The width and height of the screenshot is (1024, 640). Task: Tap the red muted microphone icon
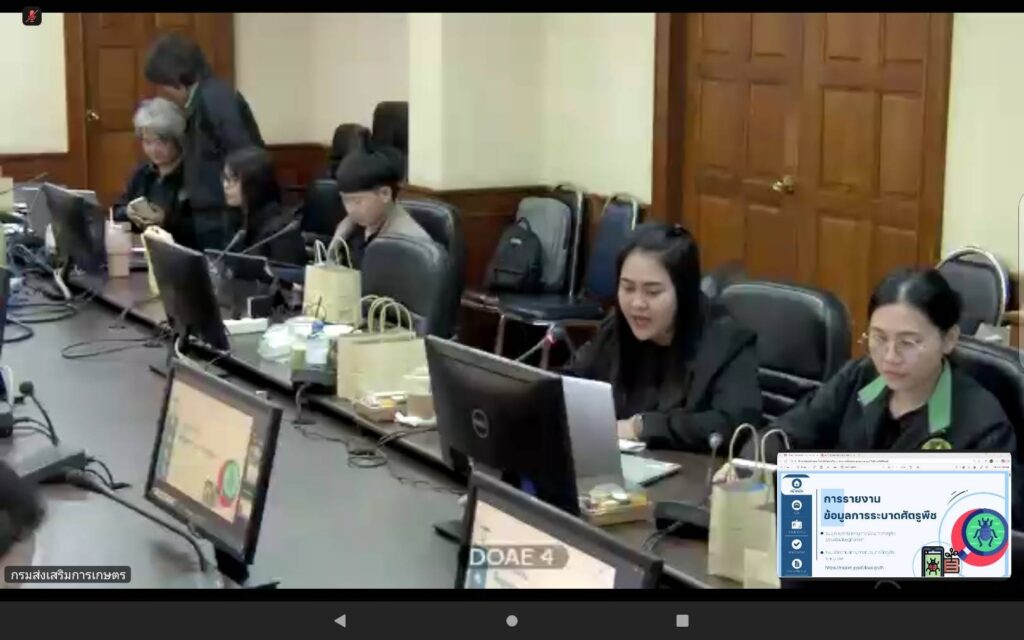[x=32, y=16]
